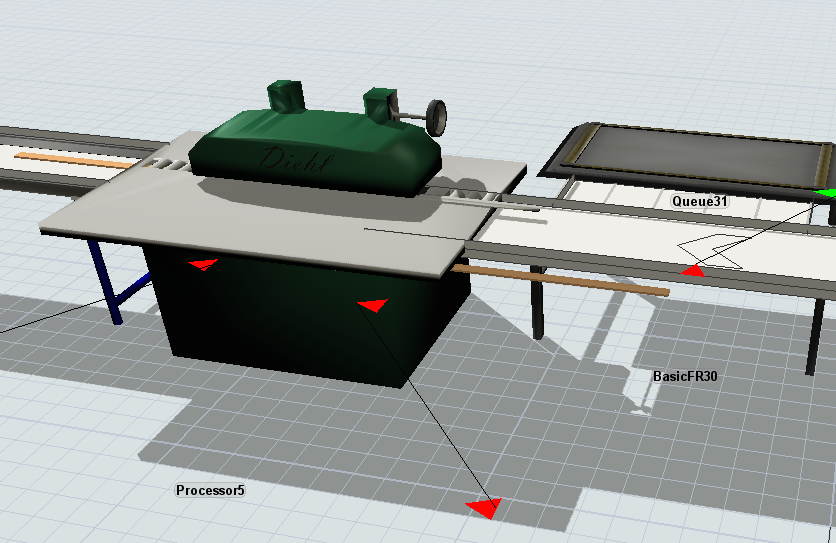This screenshot has width=836, height=543.
Task: Select the Processor5 label text
Action: click(210, 490)
